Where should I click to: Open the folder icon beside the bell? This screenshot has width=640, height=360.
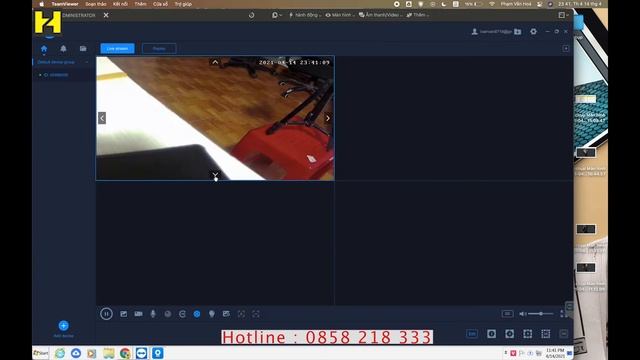click(x=83, y=49)
